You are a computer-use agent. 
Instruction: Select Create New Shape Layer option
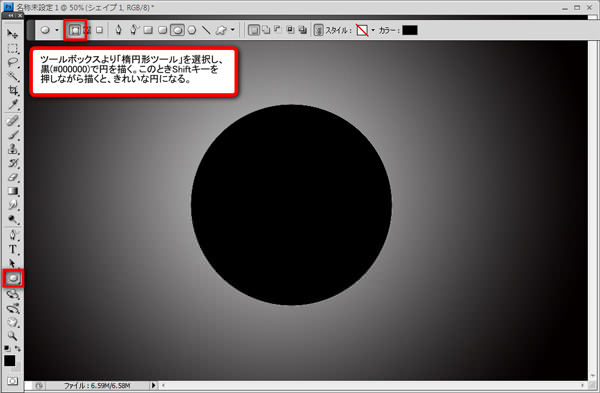pyautogui.click(x=253, y=30)
